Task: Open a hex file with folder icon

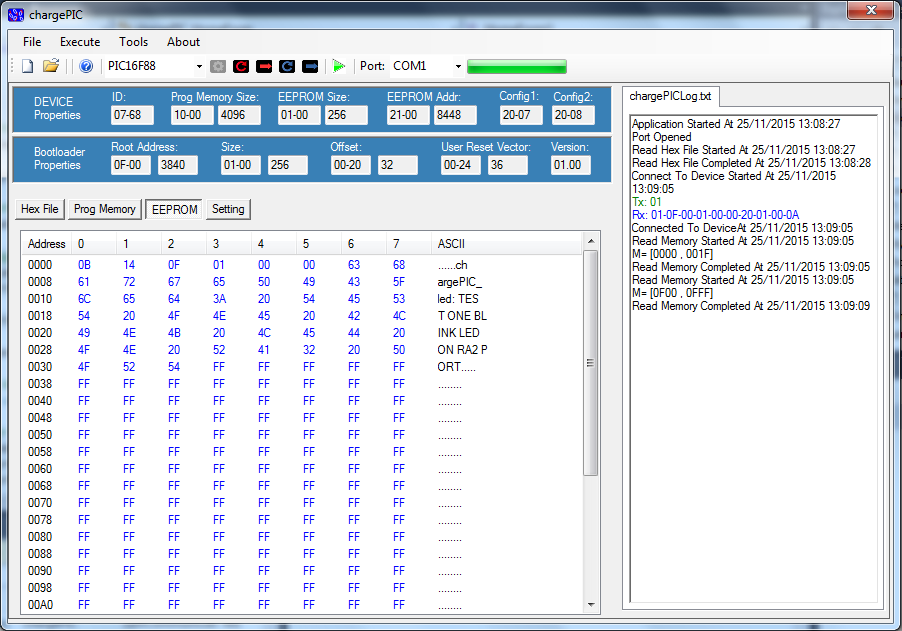Action: coord(50,66)
